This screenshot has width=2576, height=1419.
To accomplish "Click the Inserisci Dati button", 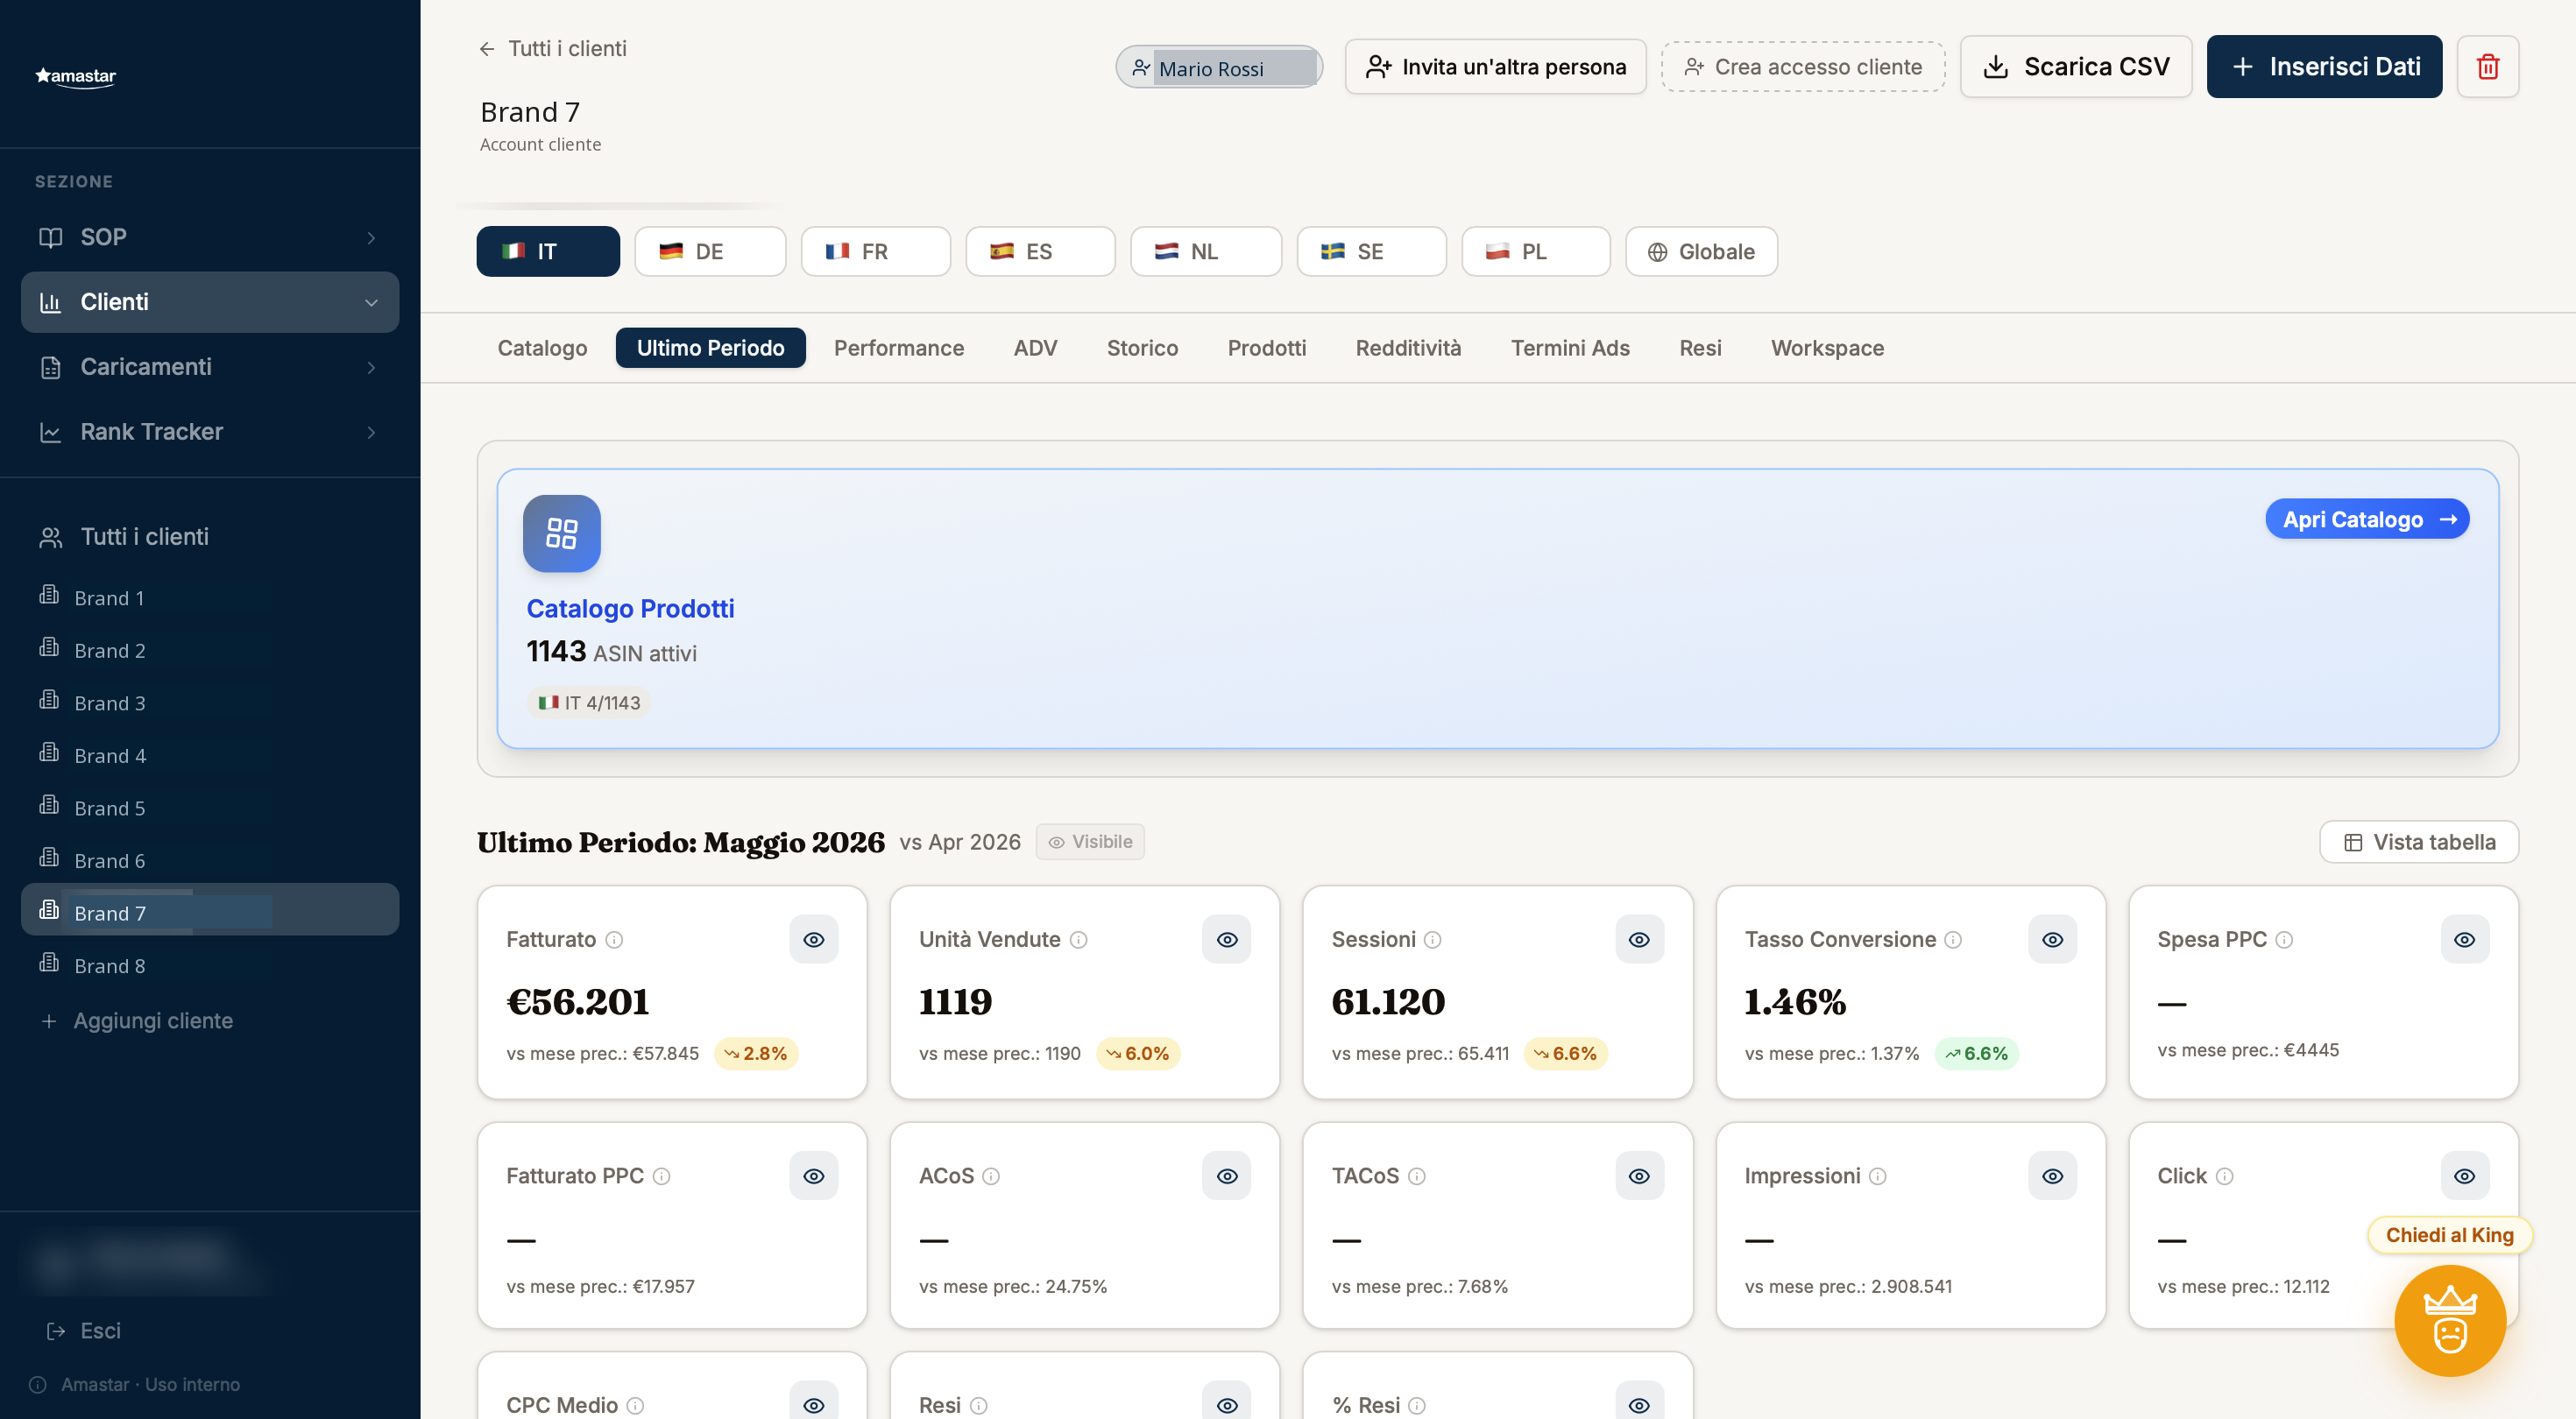I will point(2324,67).
